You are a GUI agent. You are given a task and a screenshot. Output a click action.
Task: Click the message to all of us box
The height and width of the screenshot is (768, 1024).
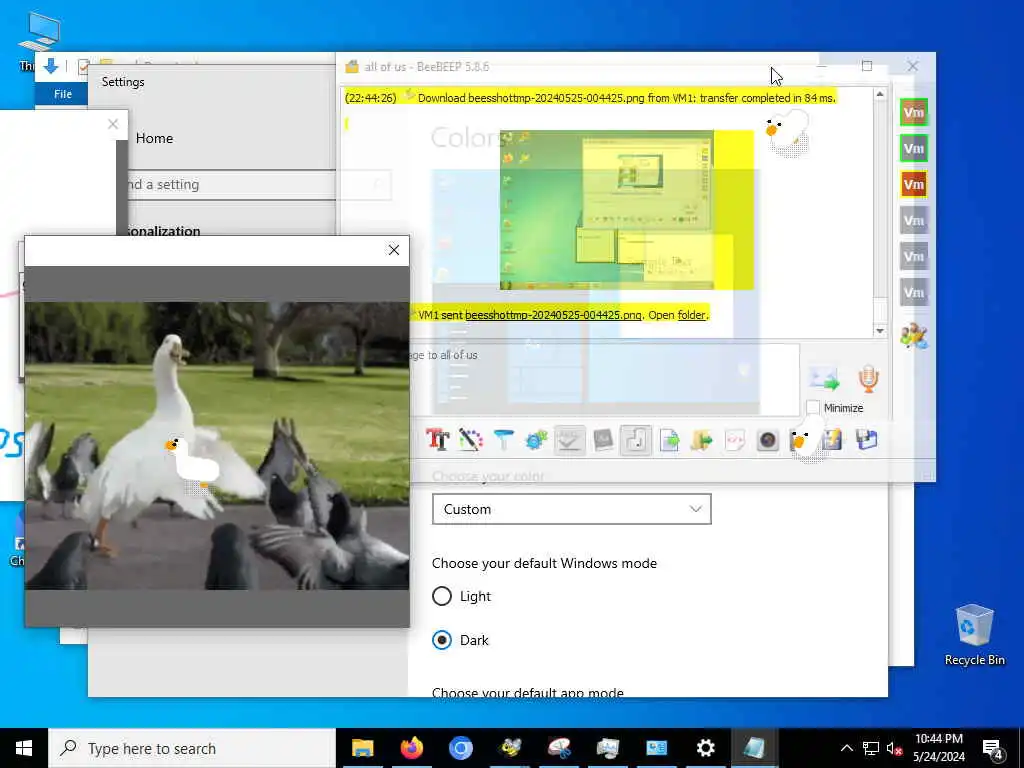coord(604,379)
